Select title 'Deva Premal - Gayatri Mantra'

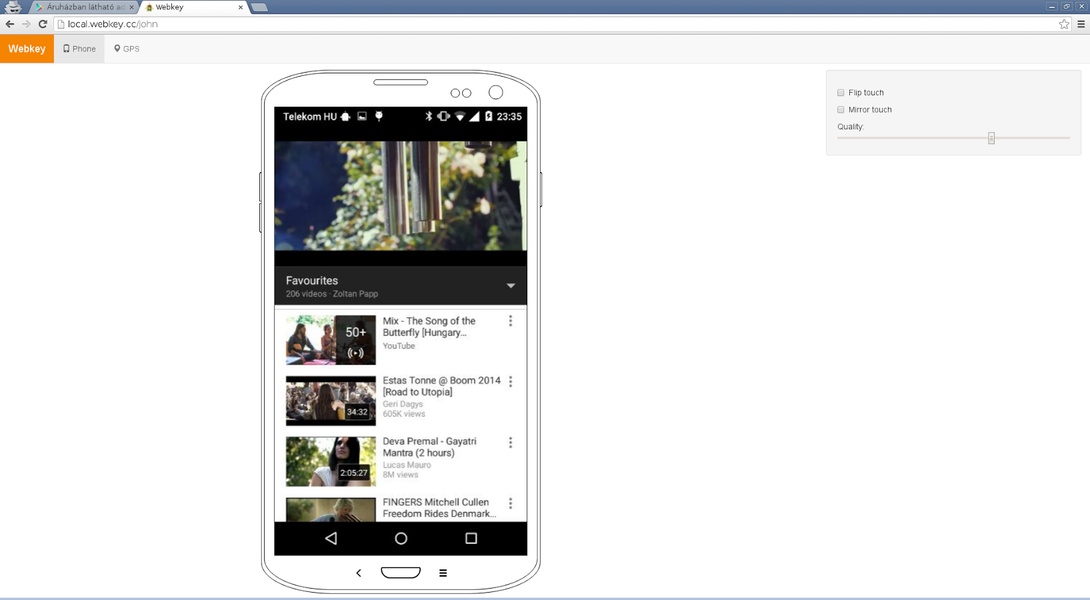point(430,447)
